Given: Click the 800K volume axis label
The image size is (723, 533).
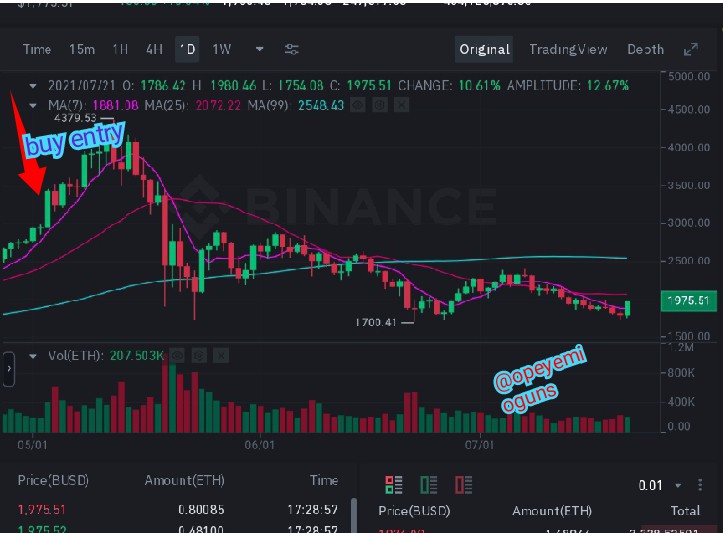Looking at the screenshot, I should (x=681, y=373).
